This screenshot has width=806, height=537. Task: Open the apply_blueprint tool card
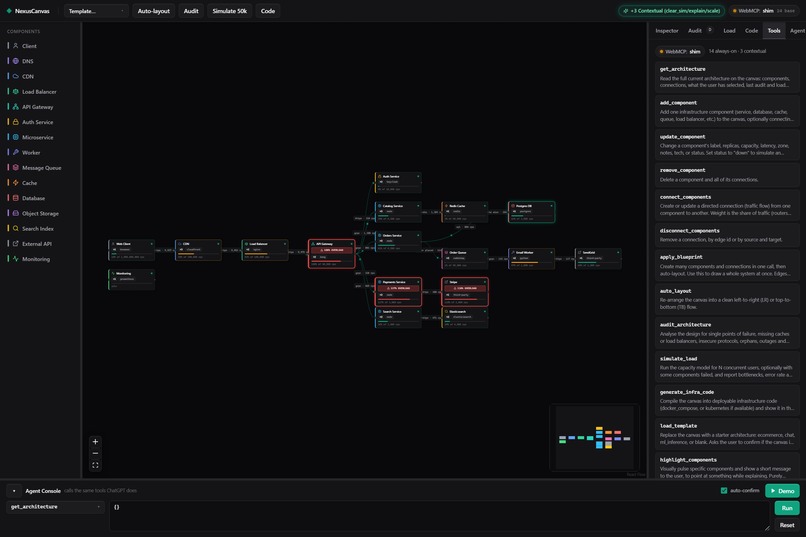(x=727, y=265)
